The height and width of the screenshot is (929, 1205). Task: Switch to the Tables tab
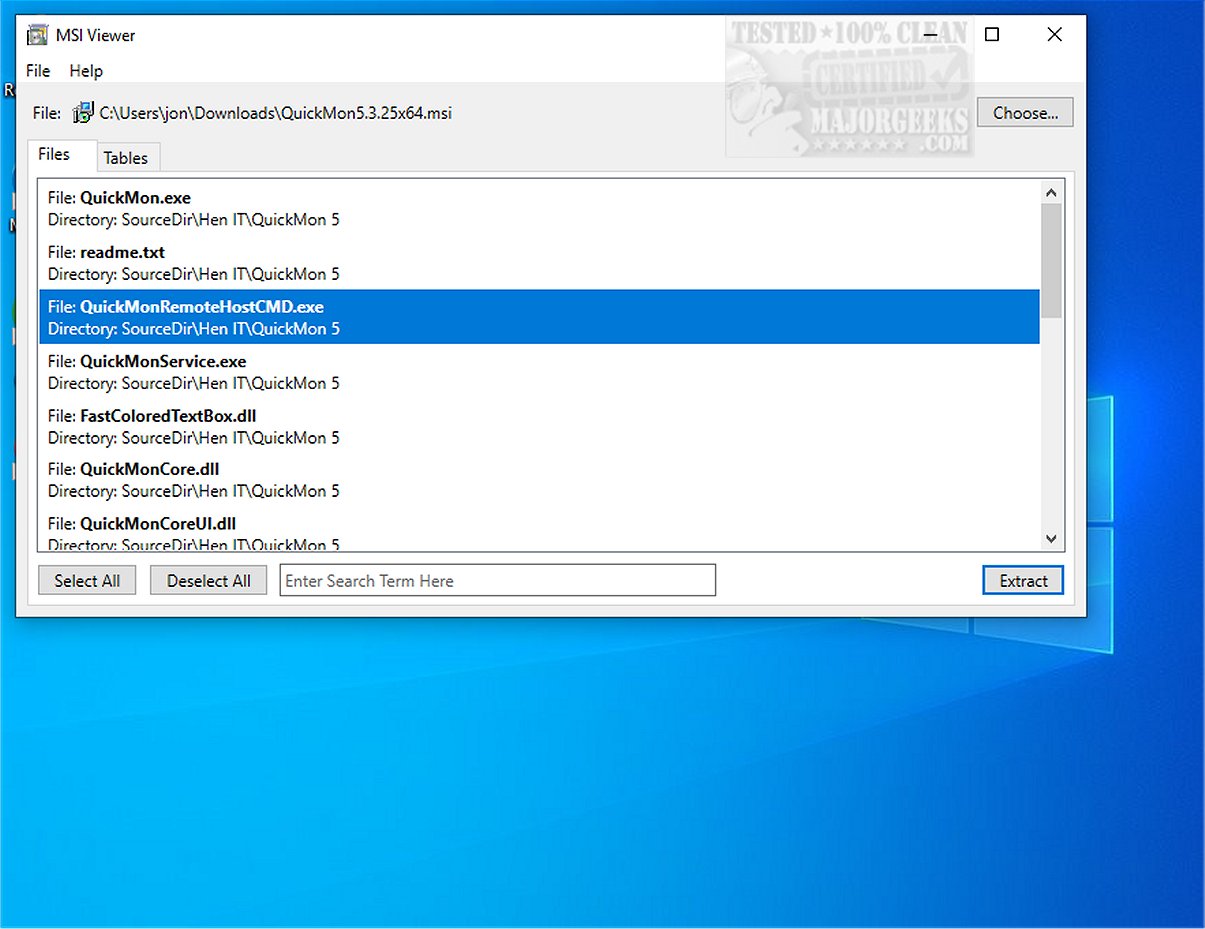point(126,158)
